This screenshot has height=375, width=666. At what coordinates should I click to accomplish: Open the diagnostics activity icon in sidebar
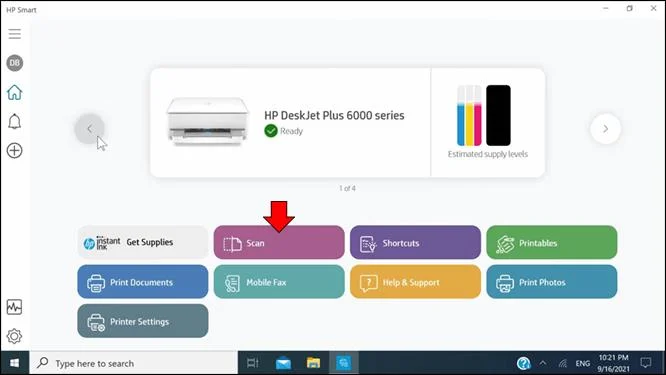click(x=14, y=307)
